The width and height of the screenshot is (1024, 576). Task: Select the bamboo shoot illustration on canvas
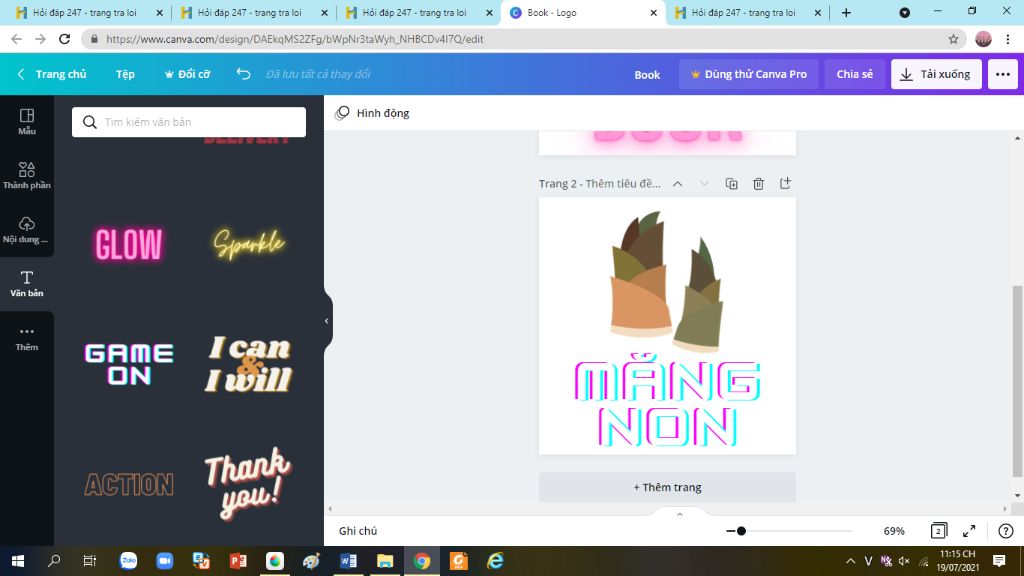[x=667, y=282]
